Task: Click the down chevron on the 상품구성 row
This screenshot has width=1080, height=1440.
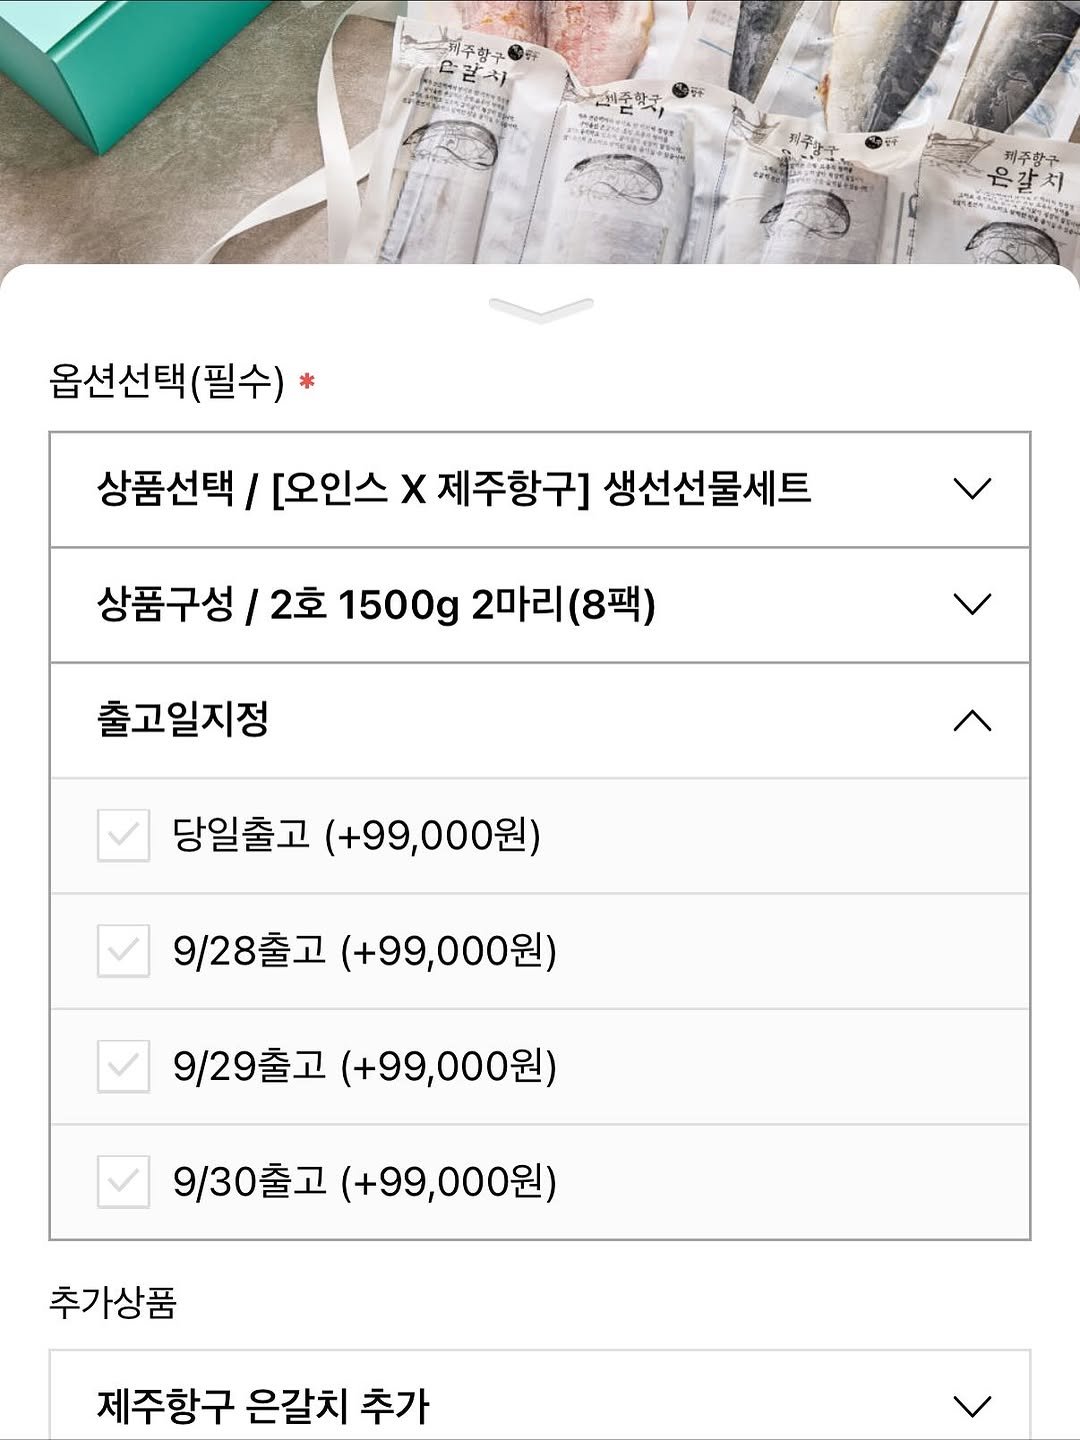Action: (x=972, y=604)
